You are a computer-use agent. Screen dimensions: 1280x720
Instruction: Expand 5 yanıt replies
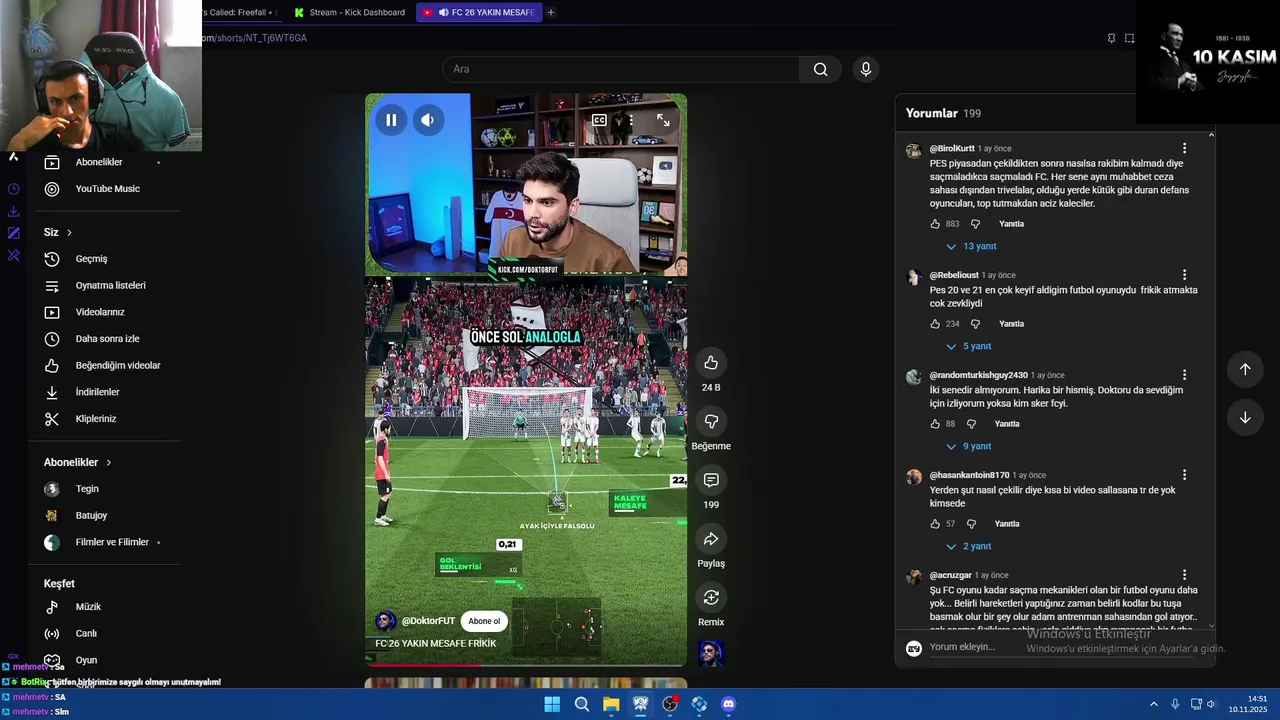pyautogui.click(x=968, y=346)
